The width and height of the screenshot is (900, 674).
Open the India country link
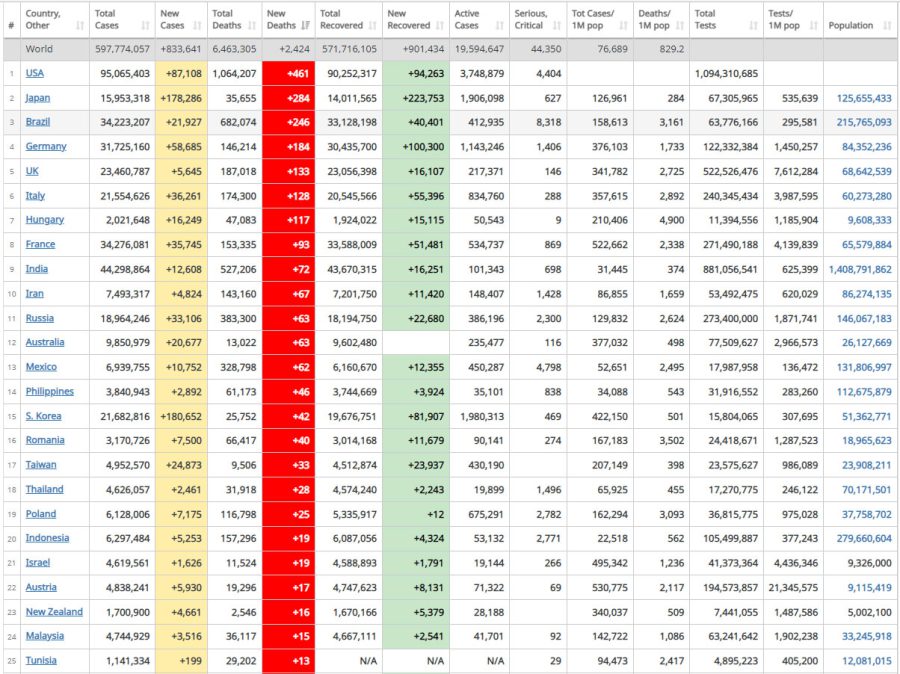point(37,269)
